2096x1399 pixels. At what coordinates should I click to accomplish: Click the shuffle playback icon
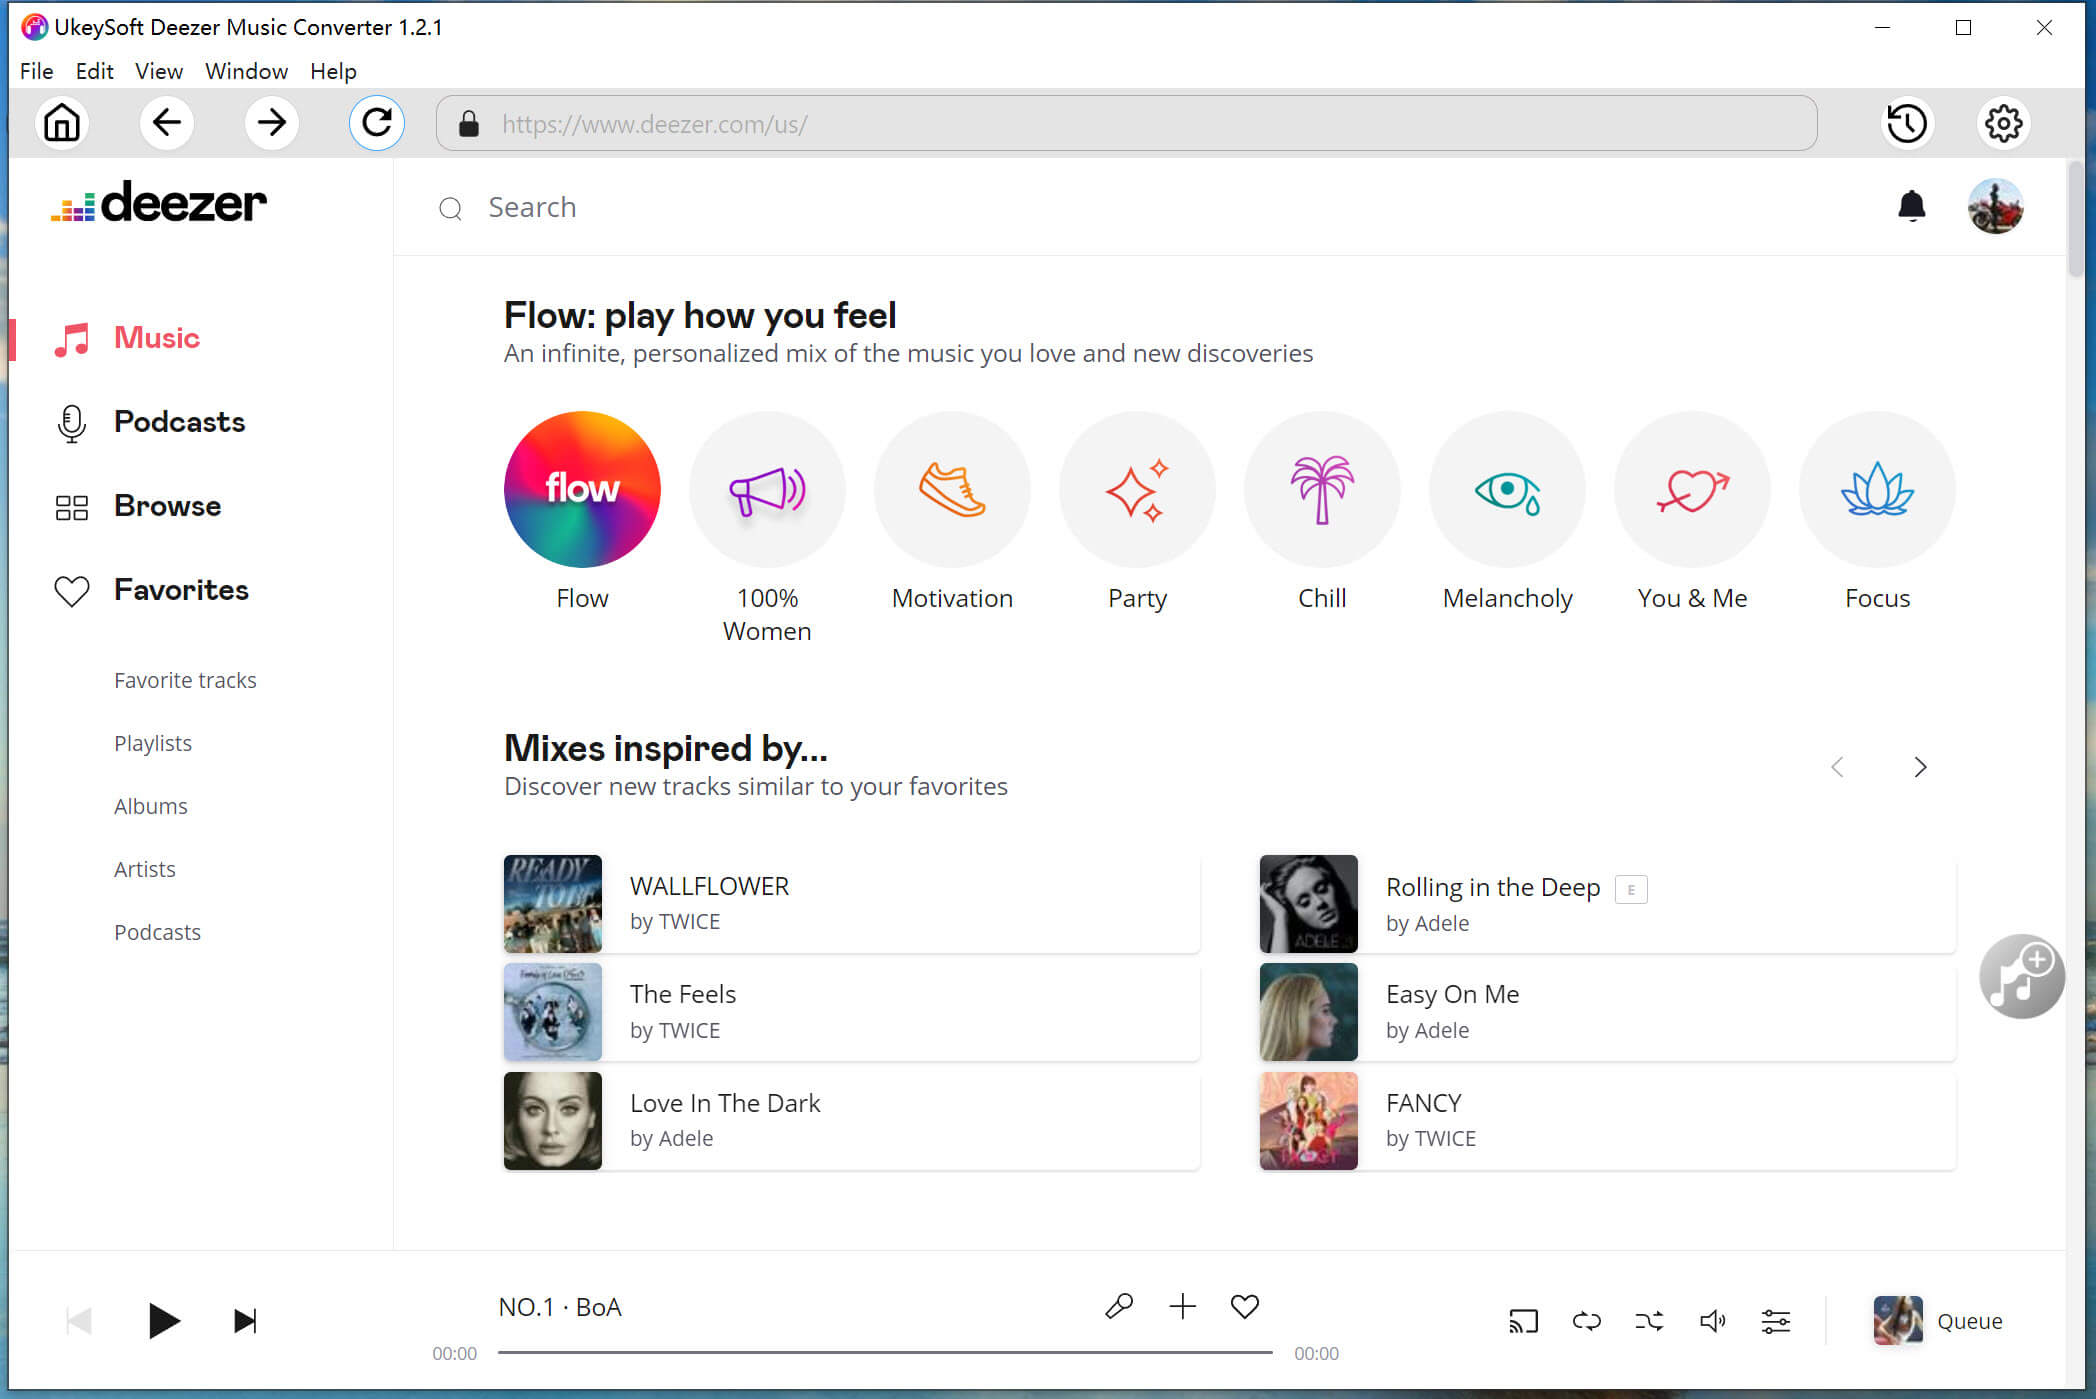[x=1650, y=1319]
